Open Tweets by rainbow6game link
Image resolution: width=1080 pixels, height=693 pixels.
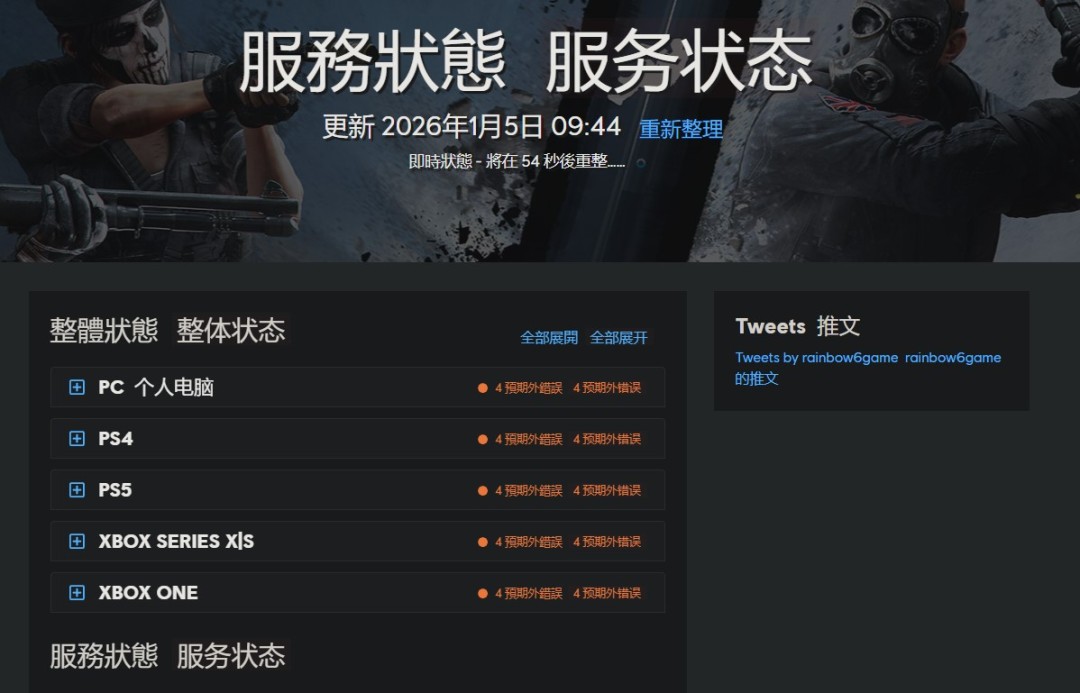pyautogui.click(x=816, y=358)
